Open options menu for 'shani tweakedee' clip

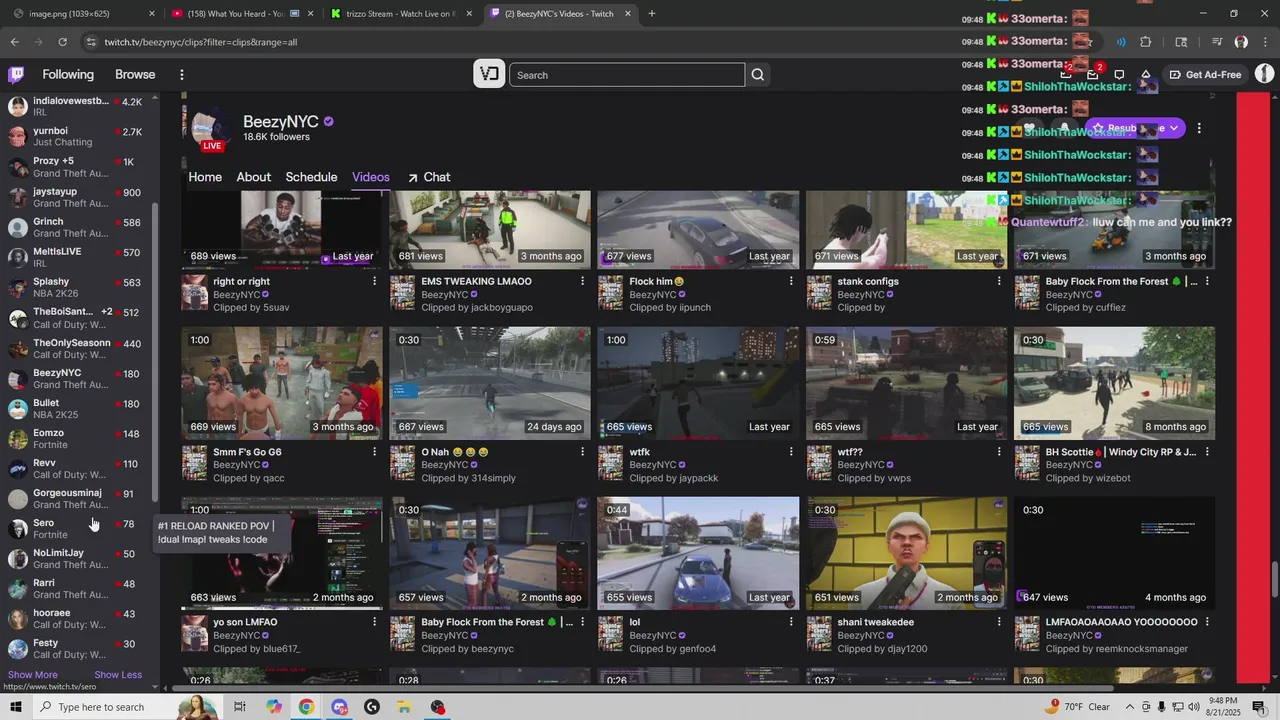point(999,623)
